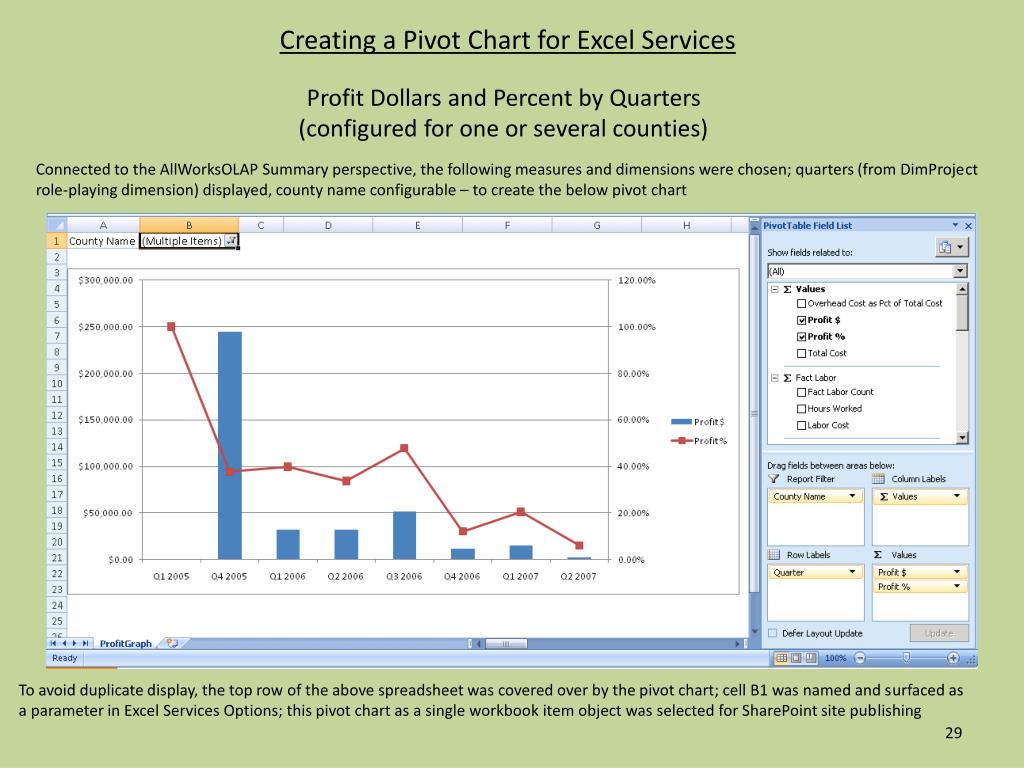
Task: Click the select-all corner of the sheet
Action: (56, 225)
